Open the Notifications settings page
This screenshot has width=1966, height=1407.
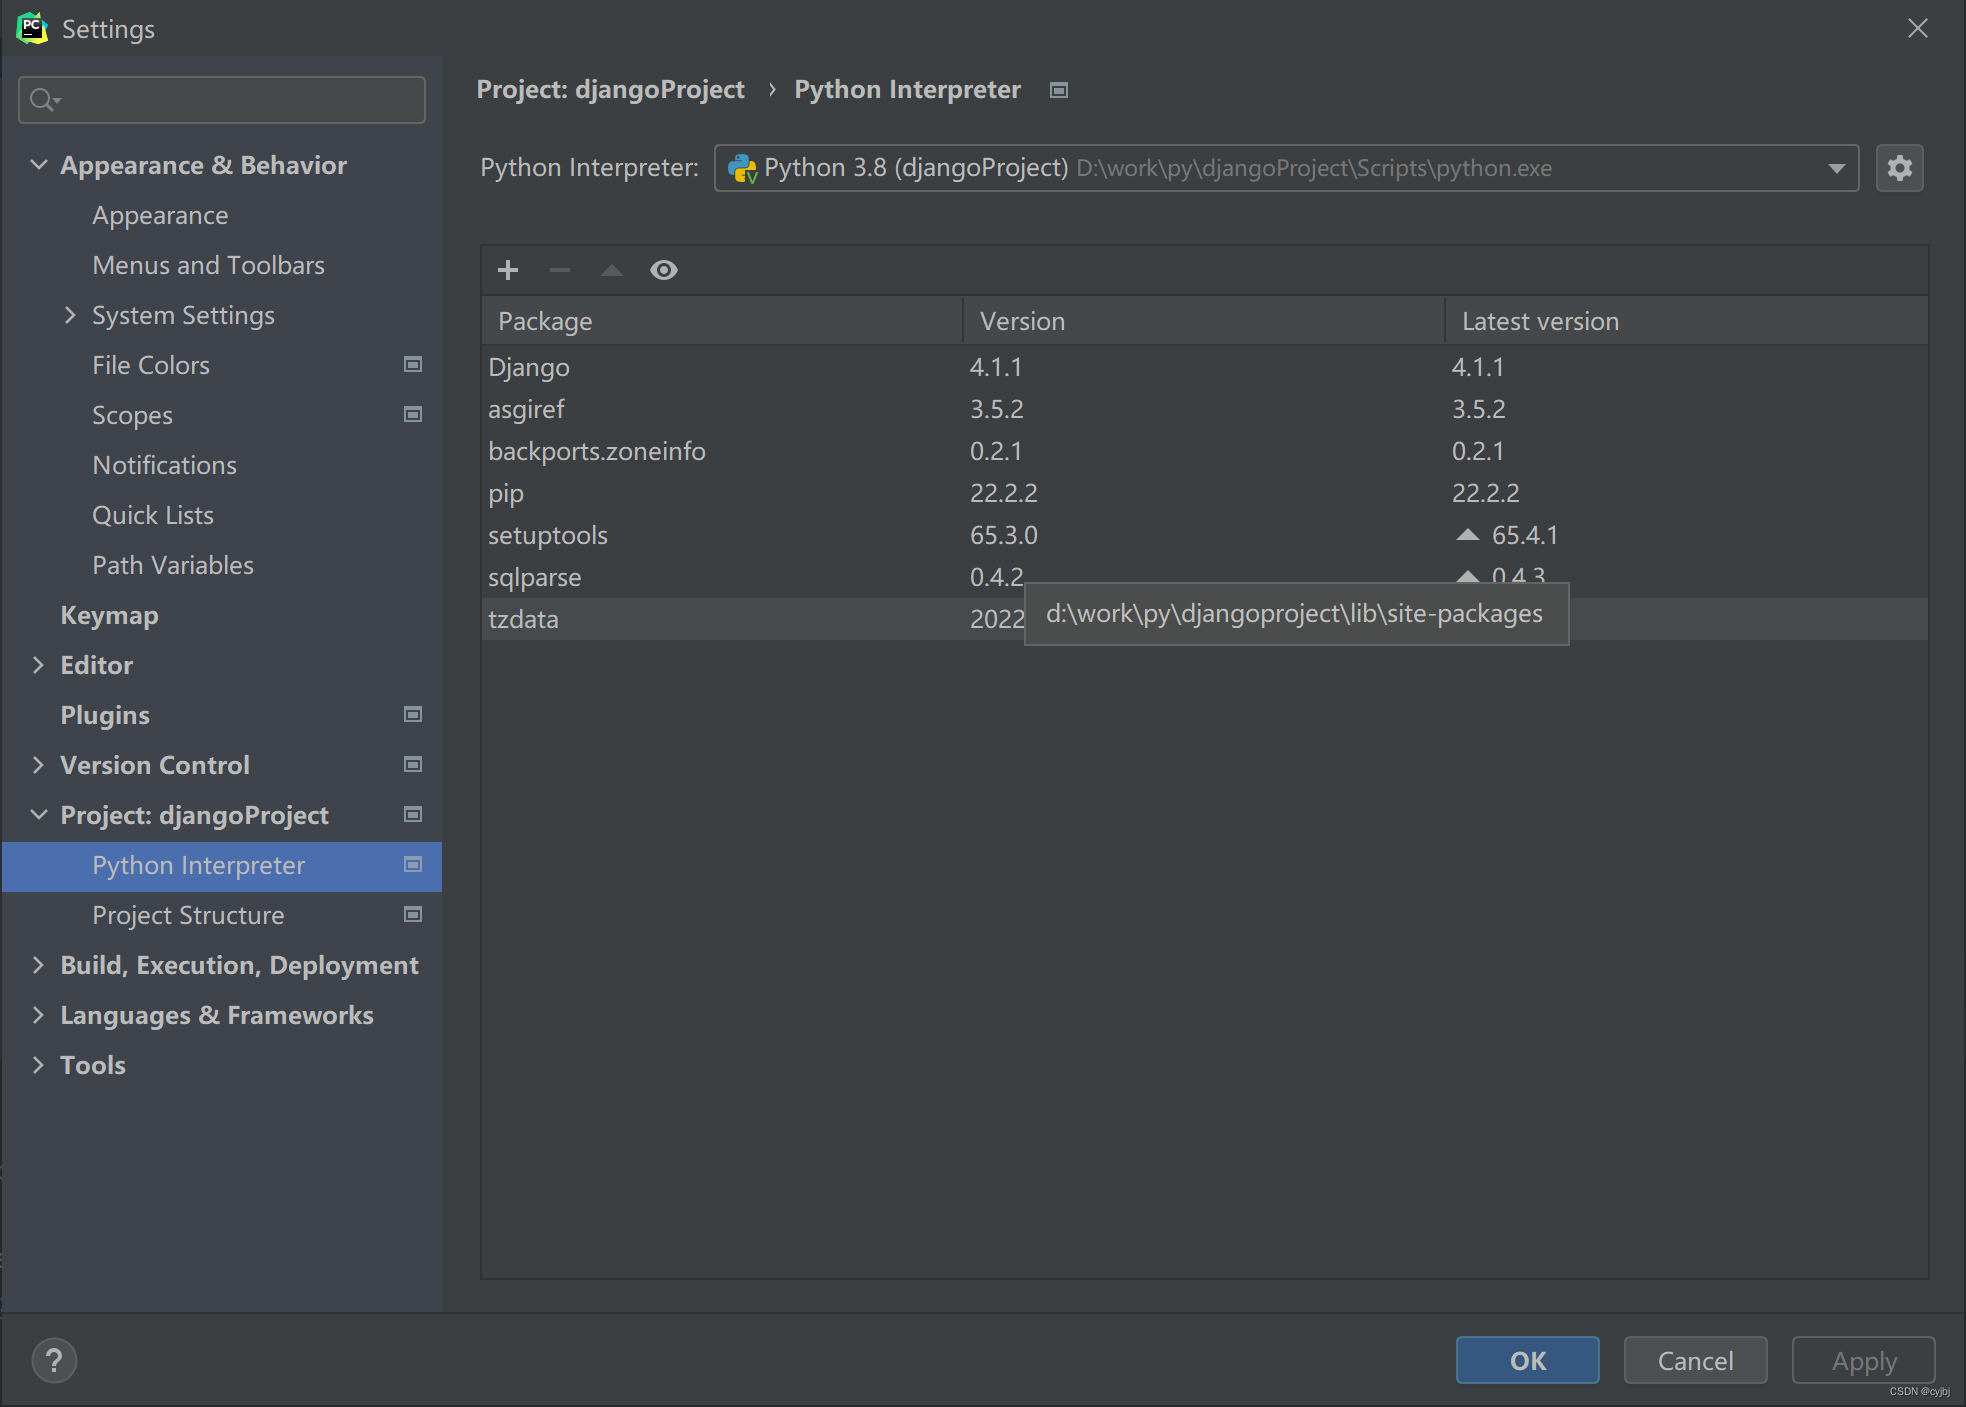(x=164, y=465)
